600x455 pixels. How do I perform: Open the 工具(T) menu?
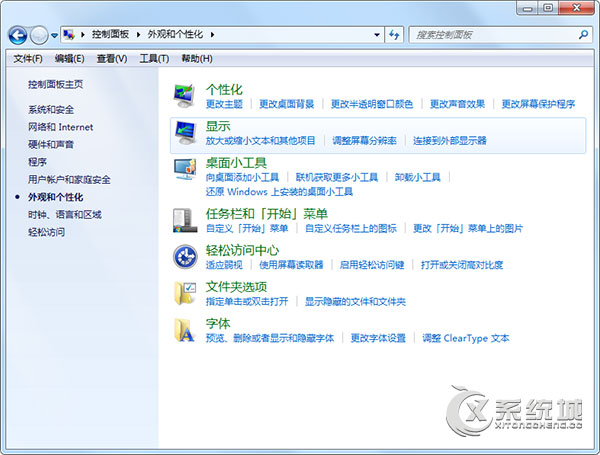pyautogui.click(x=154, y=59)
